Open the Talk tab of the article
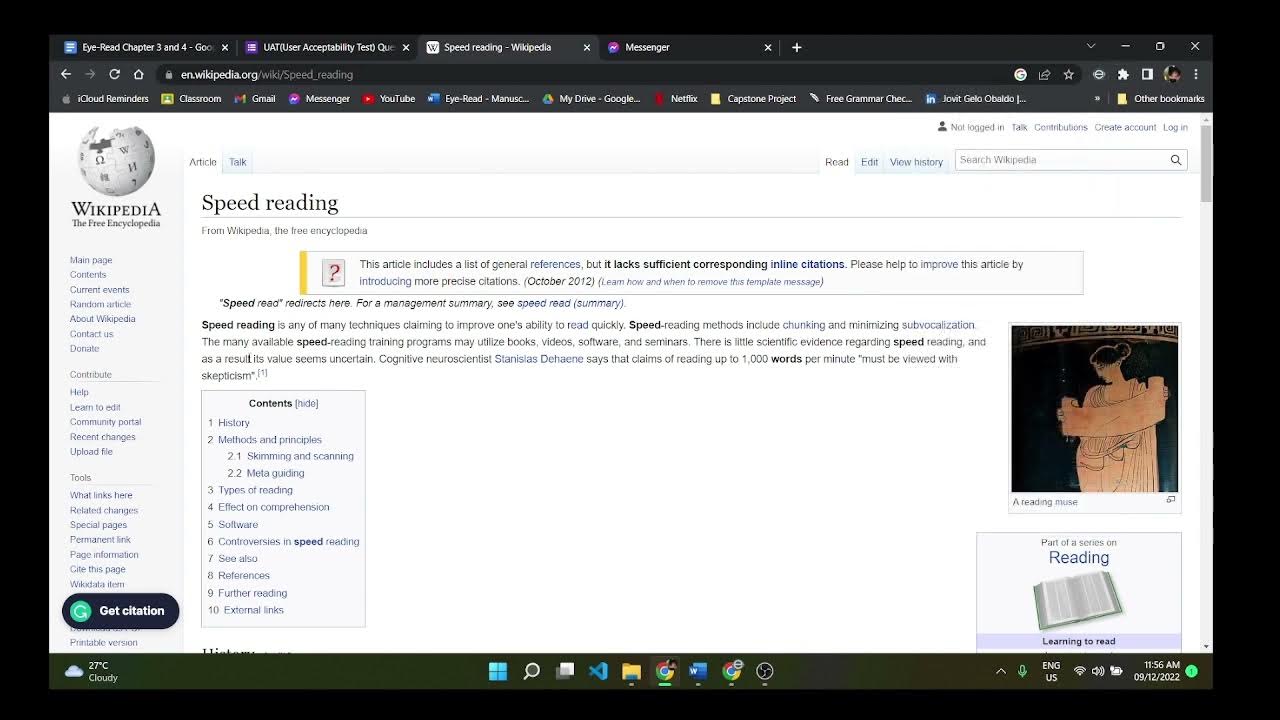The height and width of the screenshot is (720, 1280). pos(237,162)
